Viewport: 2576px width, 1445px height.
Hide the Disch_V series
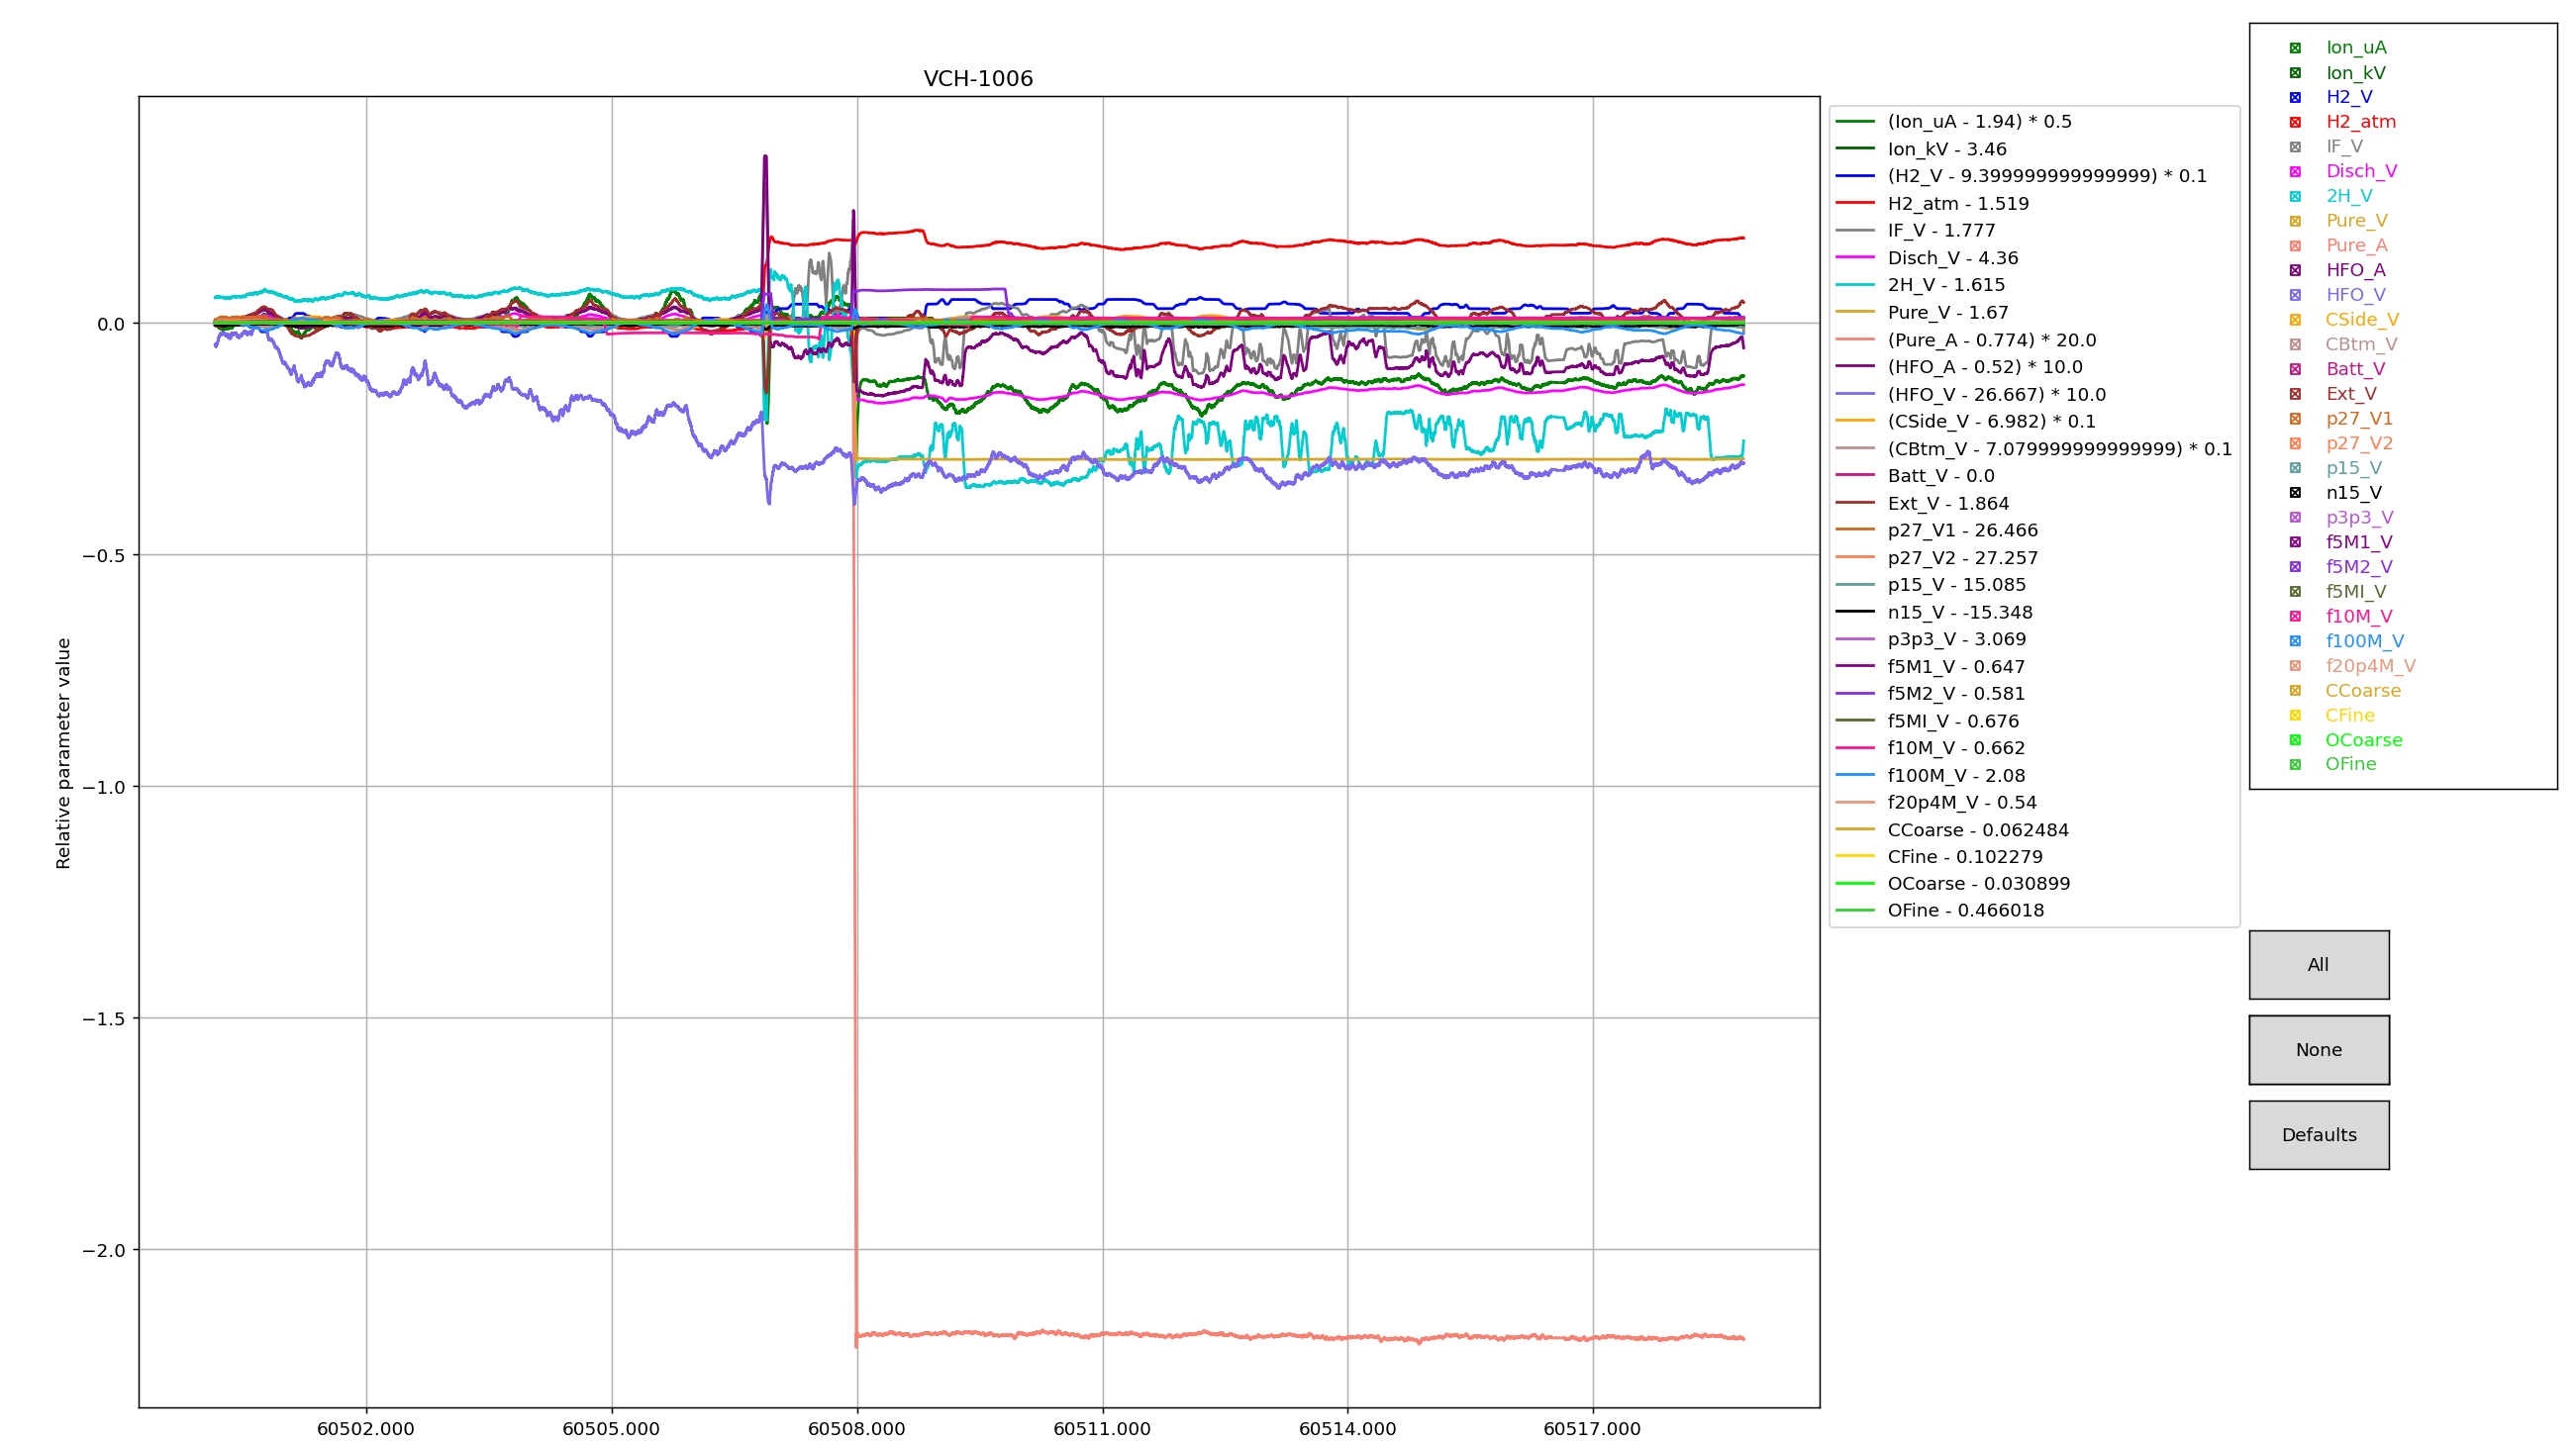click(x=2295, y=172)
